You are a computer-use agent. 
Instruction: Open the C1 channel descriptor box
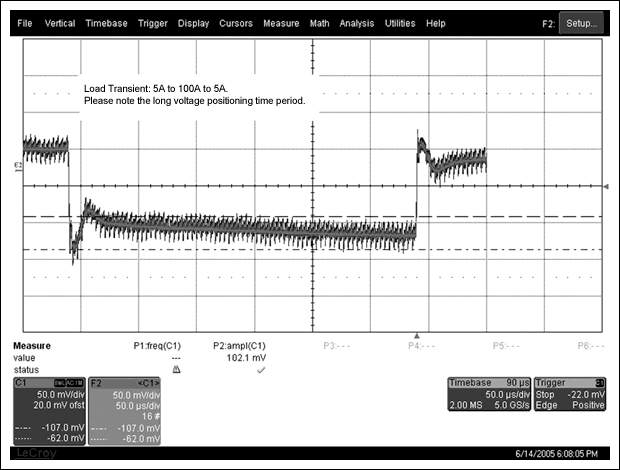[x=49, y=411]
